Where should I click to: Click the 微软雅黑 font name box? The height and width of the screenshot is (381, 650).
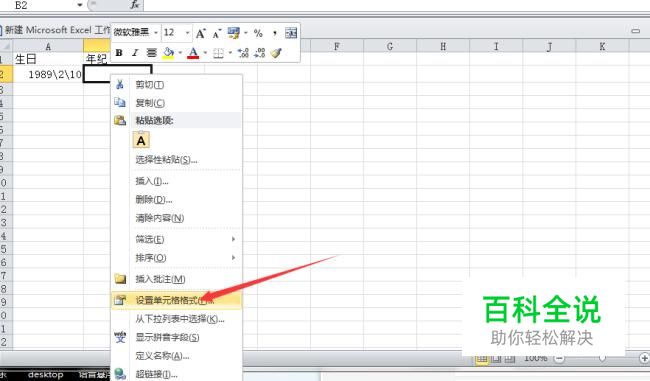(132, 32)
